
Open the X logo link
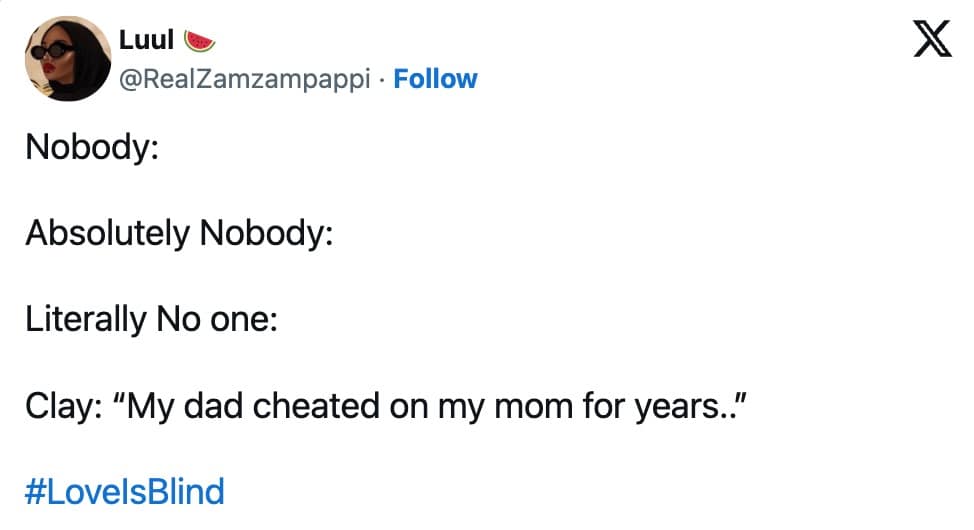(933, 44)
